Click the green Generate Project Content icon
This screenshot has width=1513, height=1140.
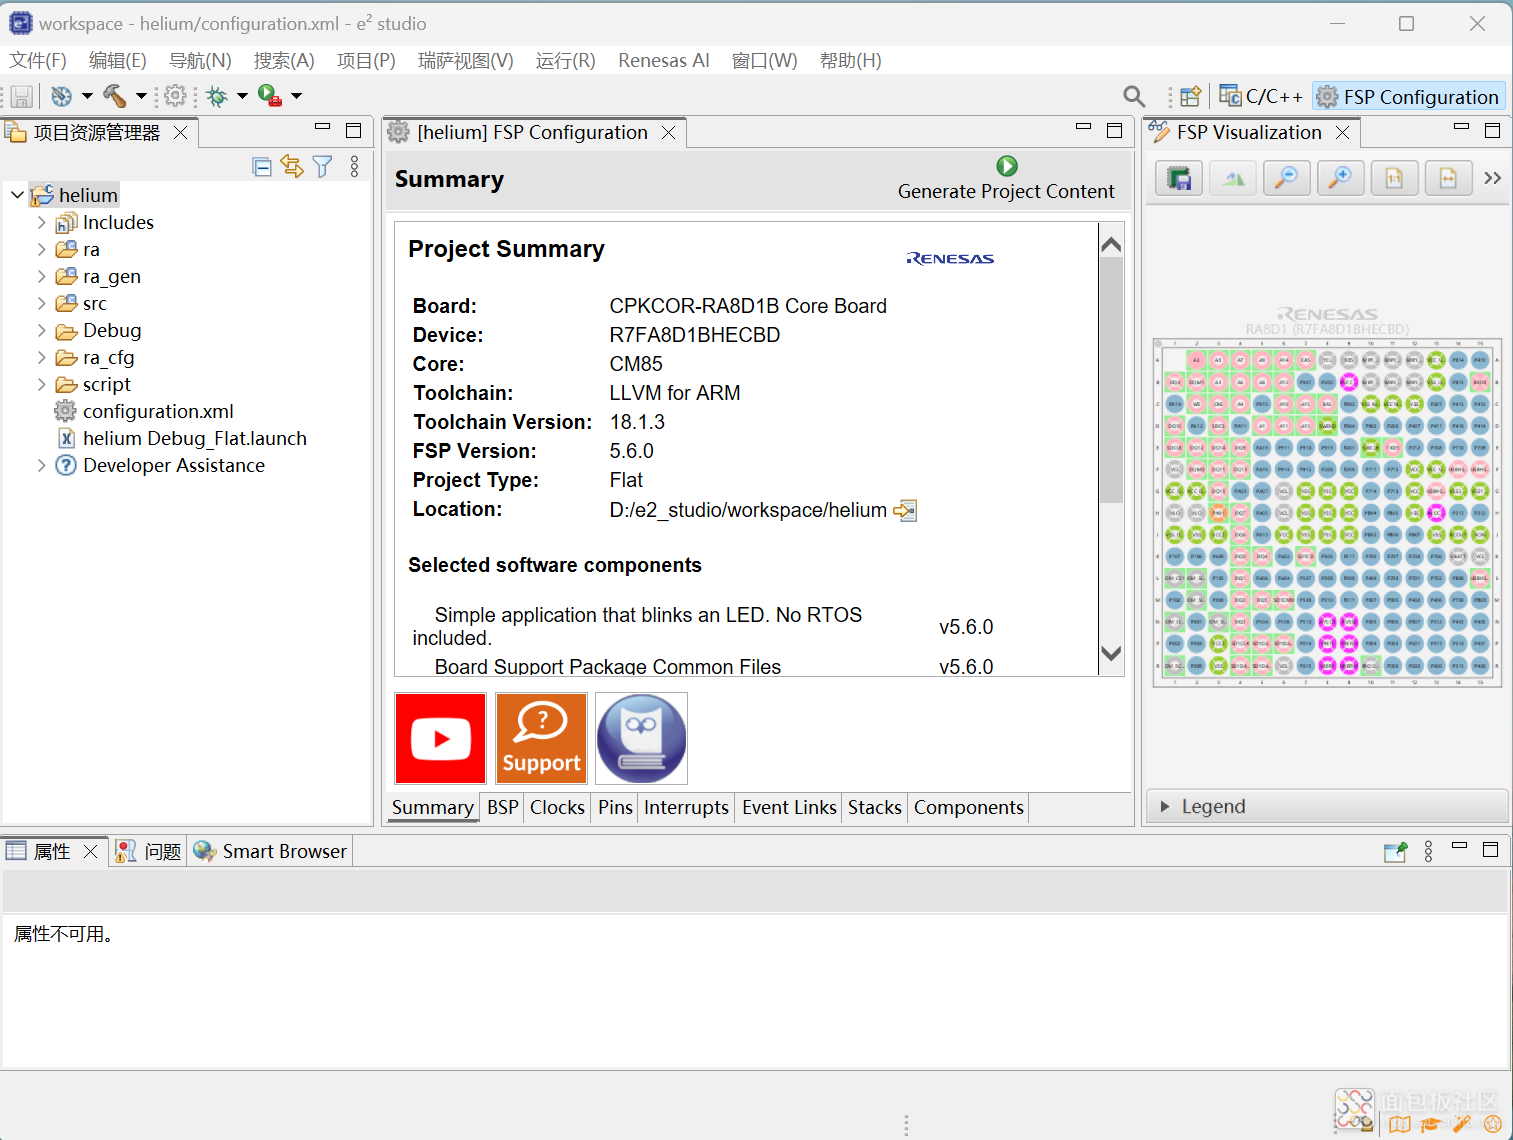coord(1007,166)
